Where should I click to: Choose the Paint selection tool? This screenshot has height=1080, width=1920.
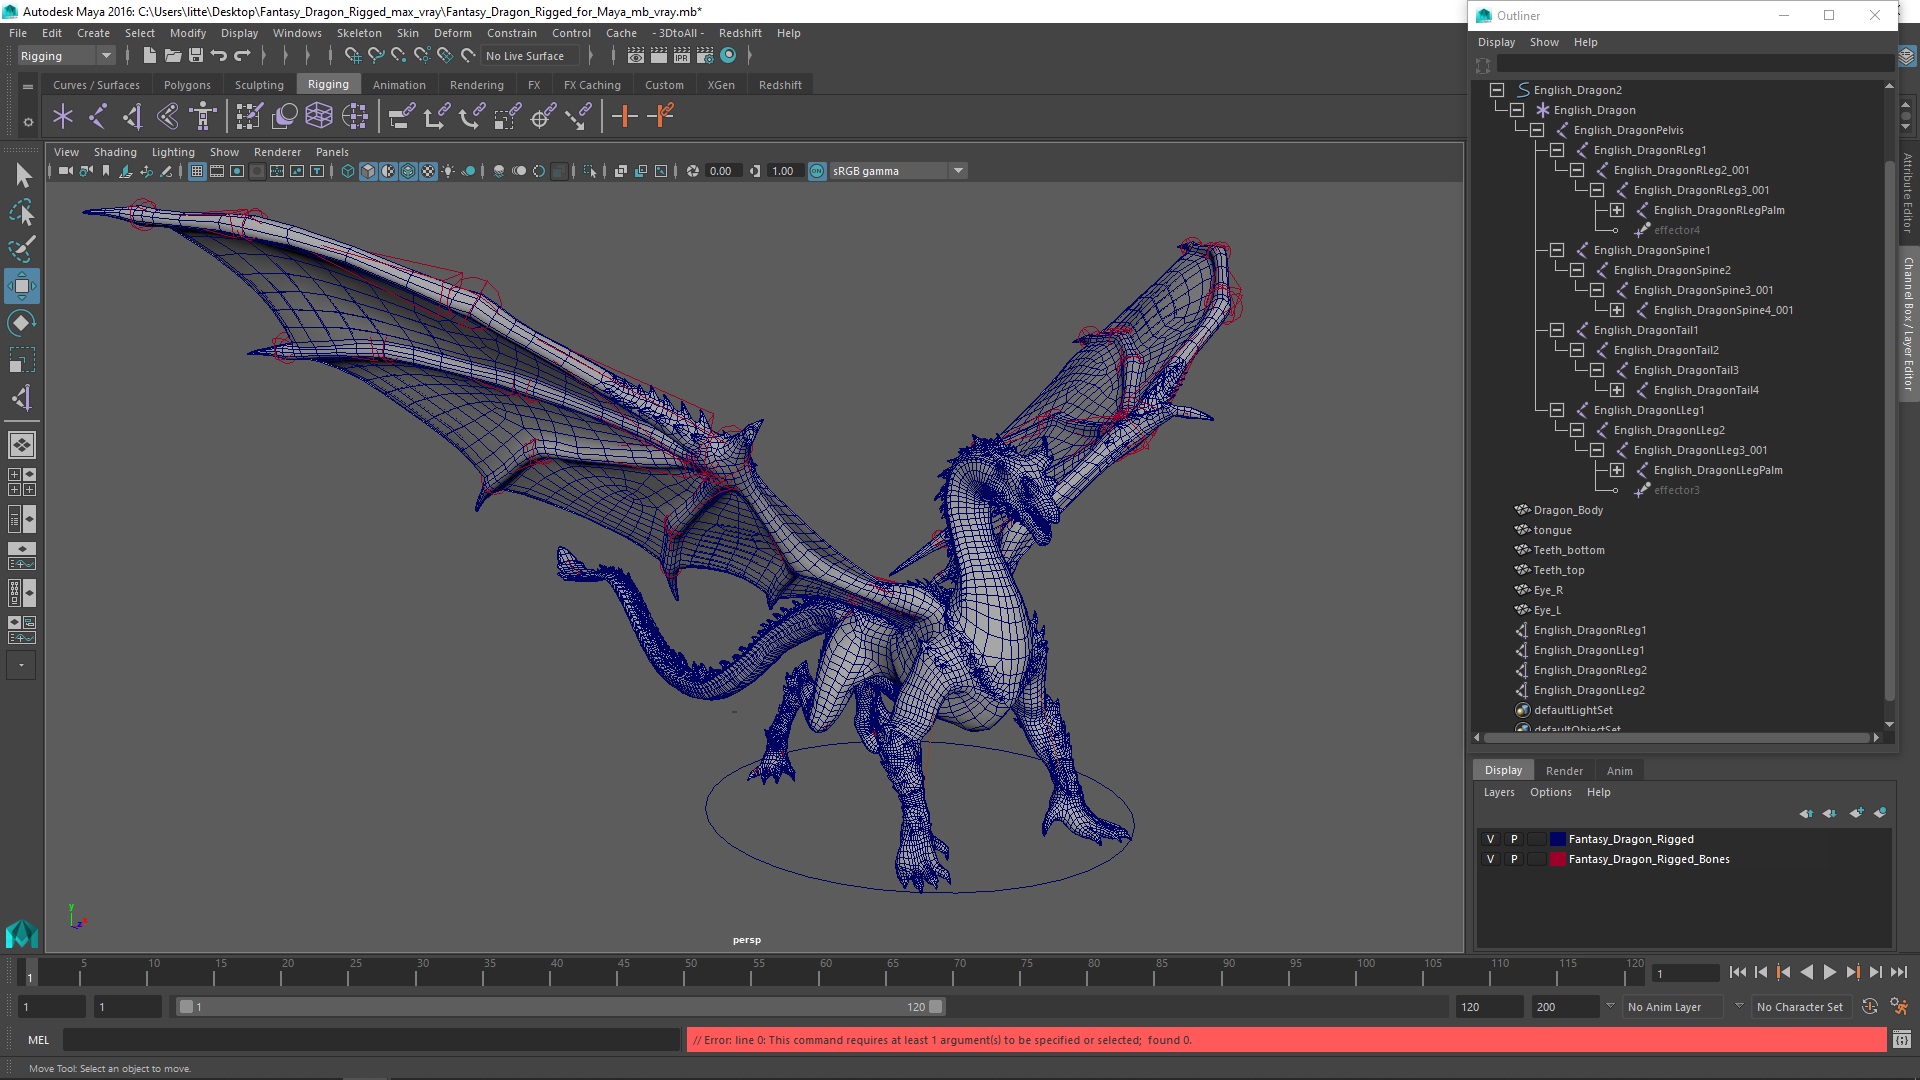(22, 249)
